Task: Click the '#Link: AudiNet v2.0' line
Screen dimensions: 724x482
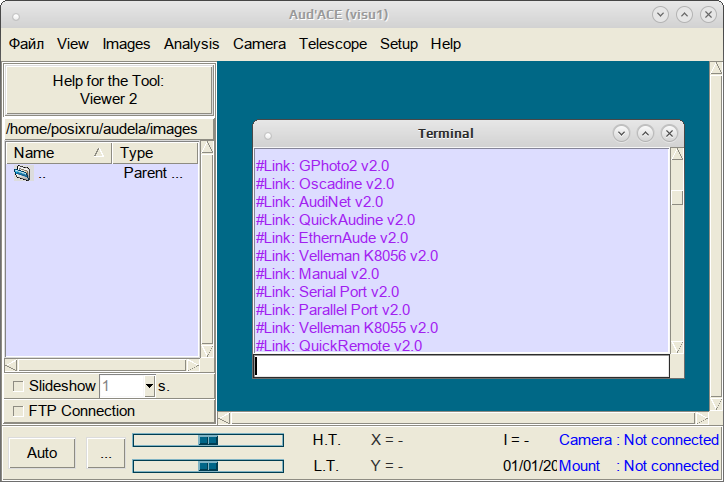Action: pyautogui.click(x=320, y=202)
